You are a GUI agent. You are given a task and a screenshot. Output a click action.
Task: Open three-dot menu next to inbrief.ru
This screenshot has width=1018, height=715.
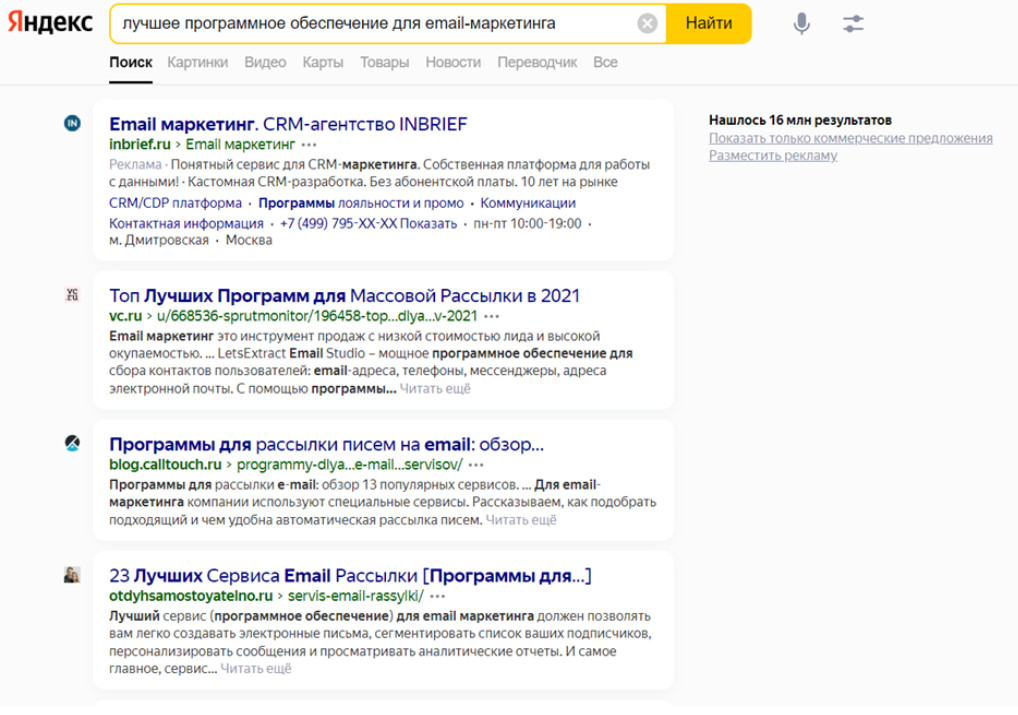coord(308,145)
